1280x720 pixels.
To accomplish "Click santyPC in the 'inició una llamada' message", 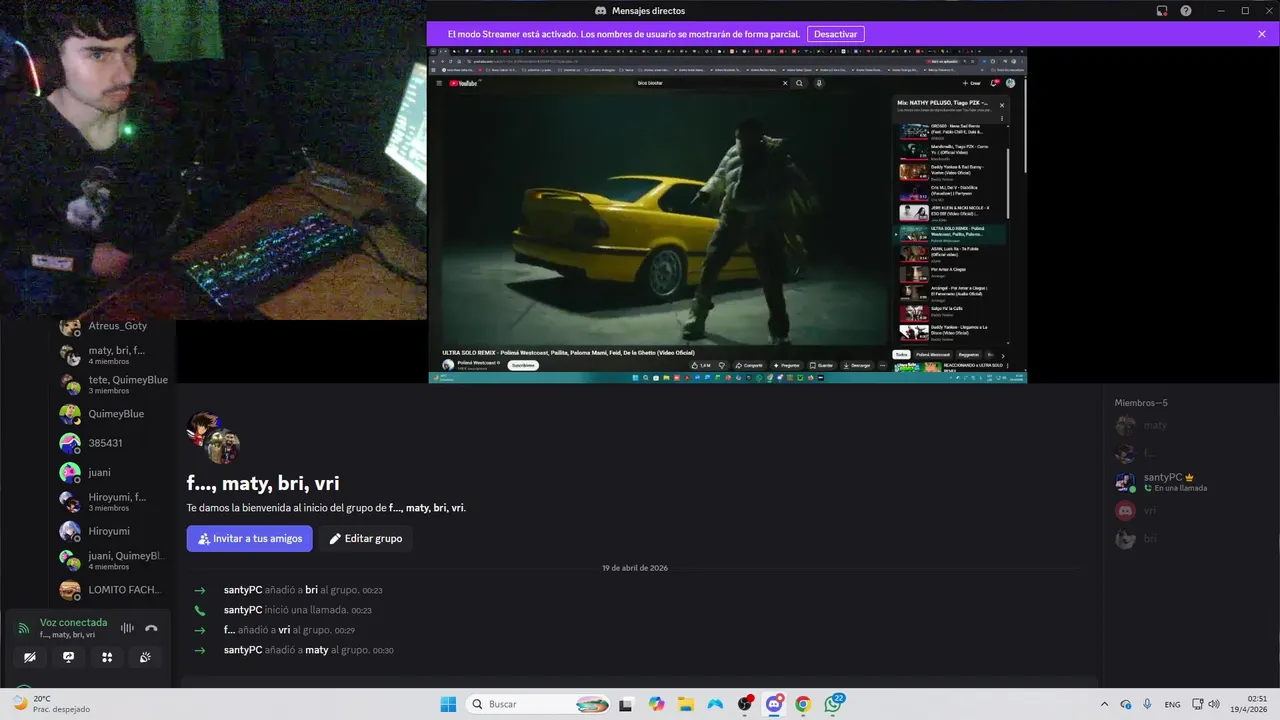I will (243, 610).
